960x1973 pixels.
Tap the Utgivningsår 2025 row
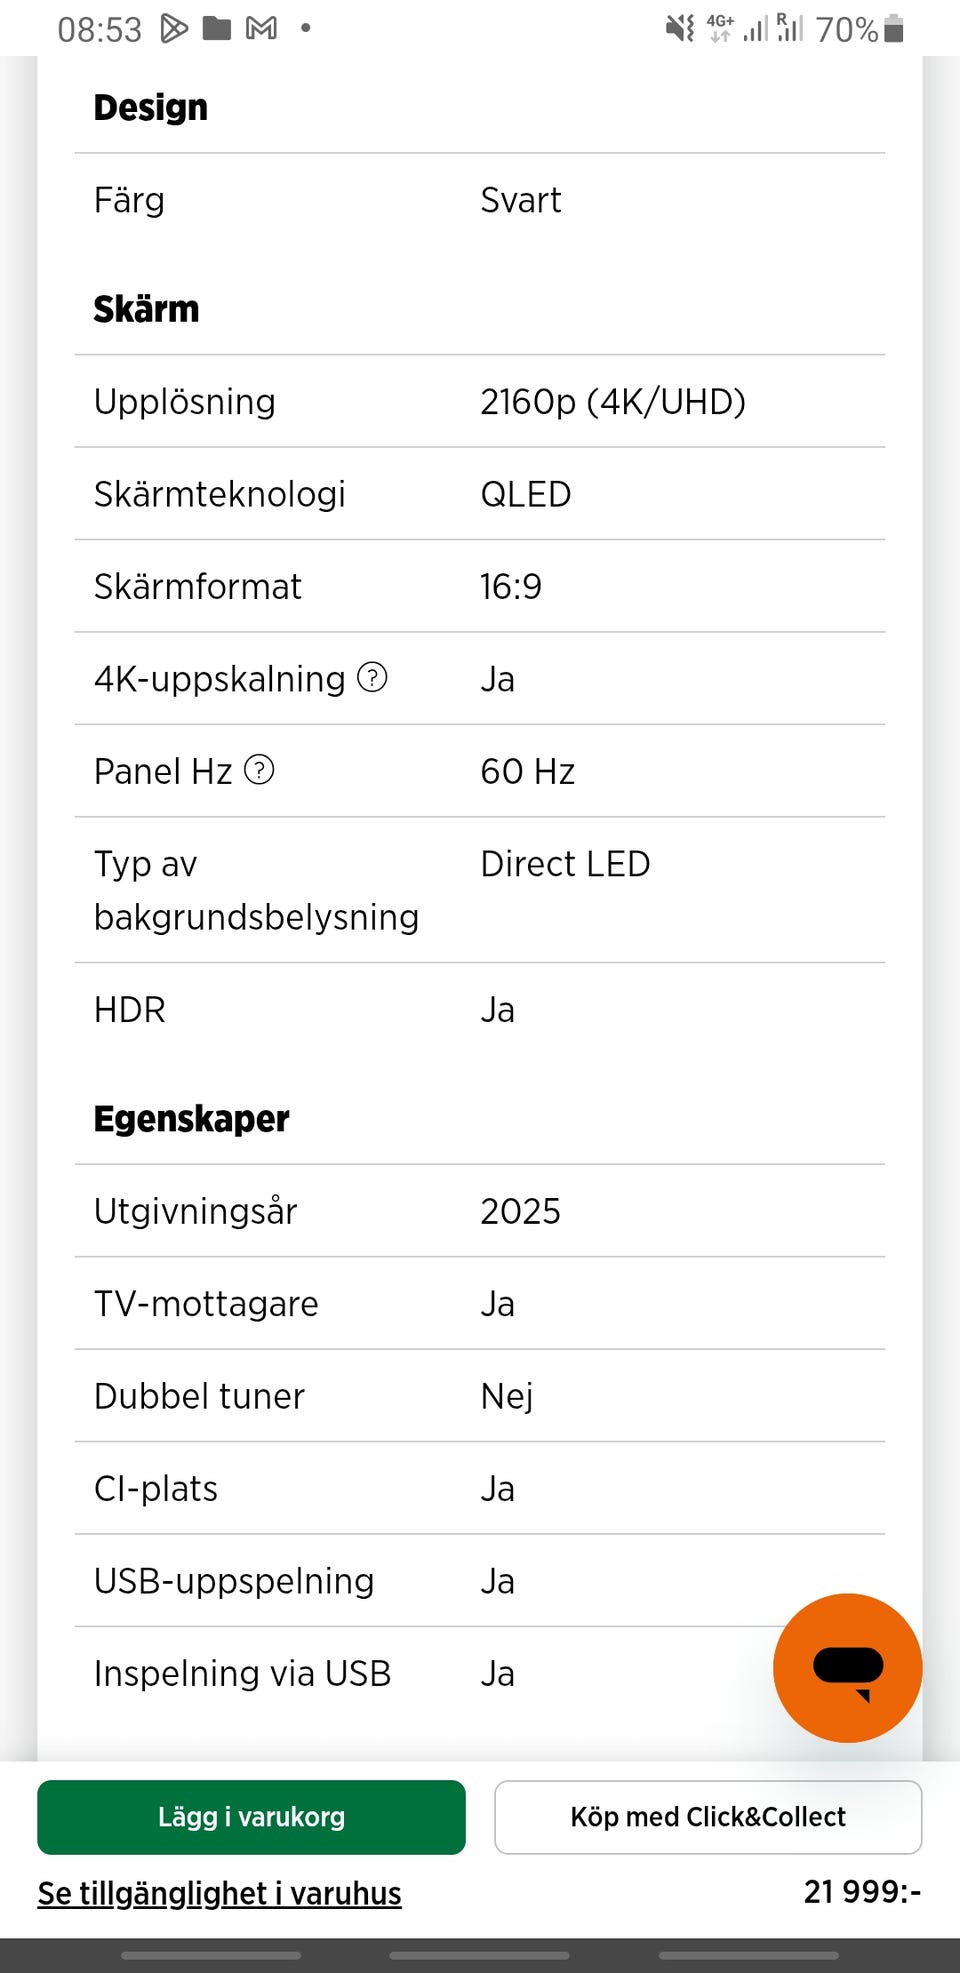point(480,1211)
